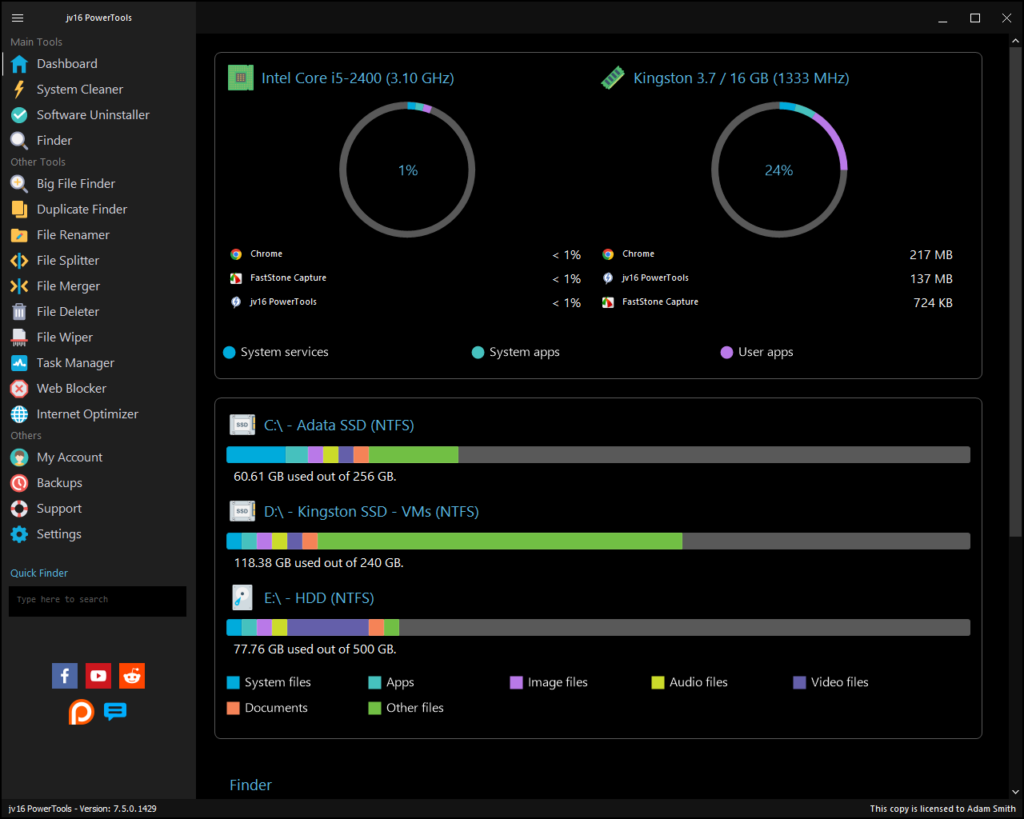Click the File Deleter trash icon

coord(20,312)
